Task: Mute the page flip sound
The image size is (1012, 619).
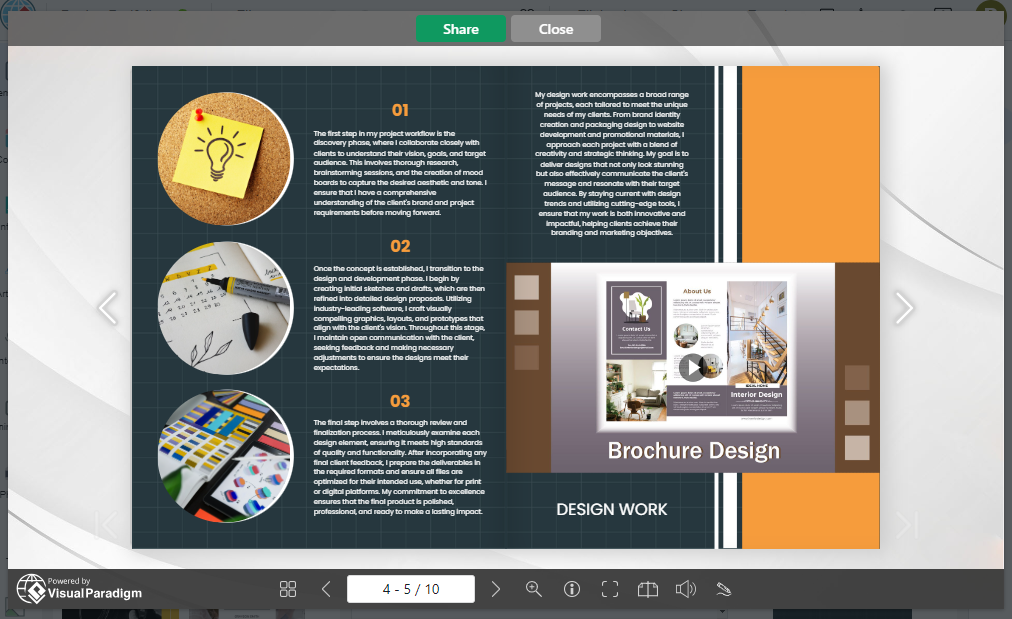Action: coord(685,589)
